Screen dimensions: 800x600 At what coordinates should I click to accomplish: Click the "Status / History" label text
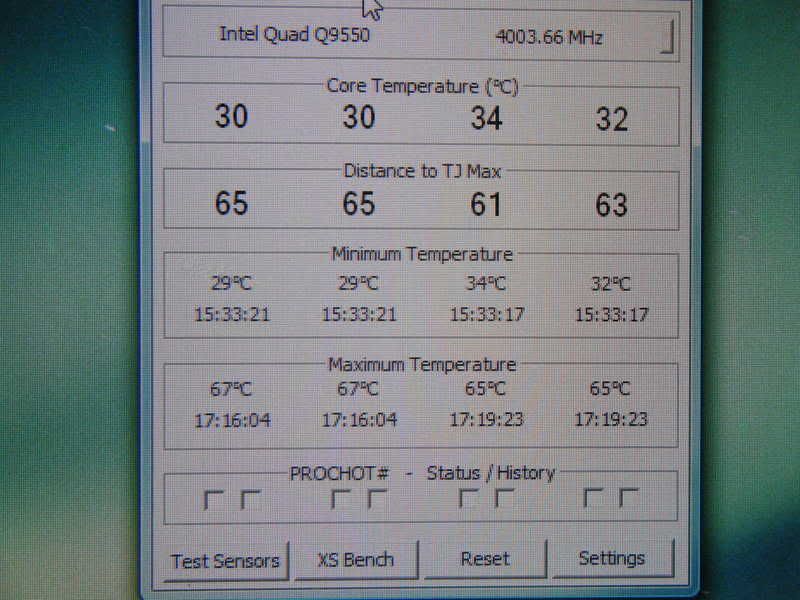coord(491,473)
